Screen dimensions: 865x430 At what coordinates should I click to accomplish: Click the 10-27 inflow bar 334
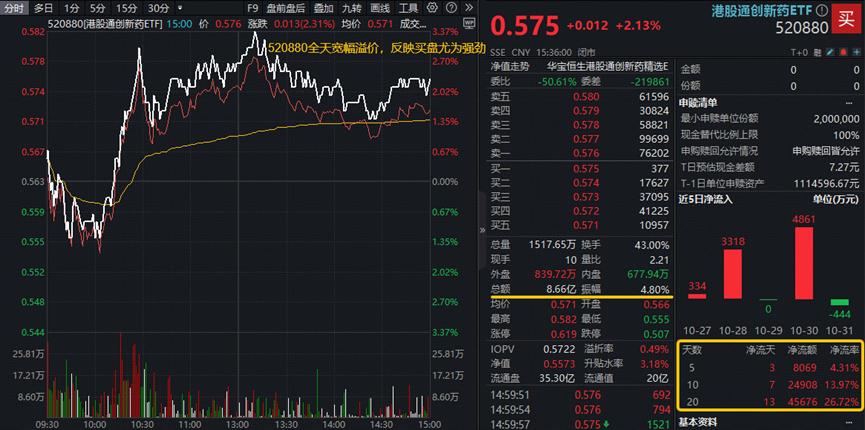[697, 296]
